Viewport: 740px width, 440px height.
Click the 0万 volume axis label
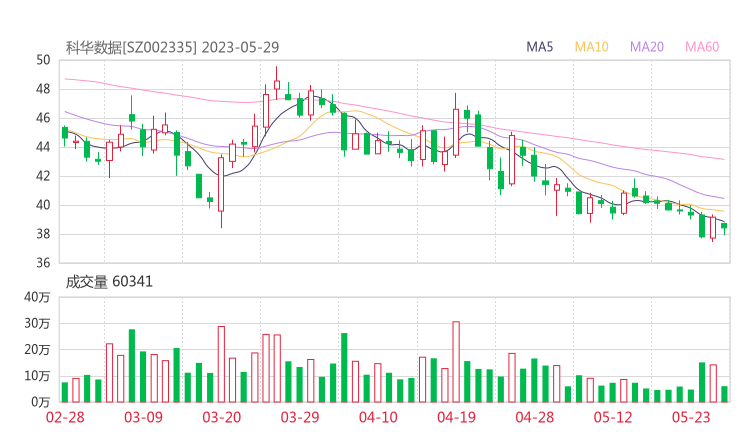(x=41, y=402)
